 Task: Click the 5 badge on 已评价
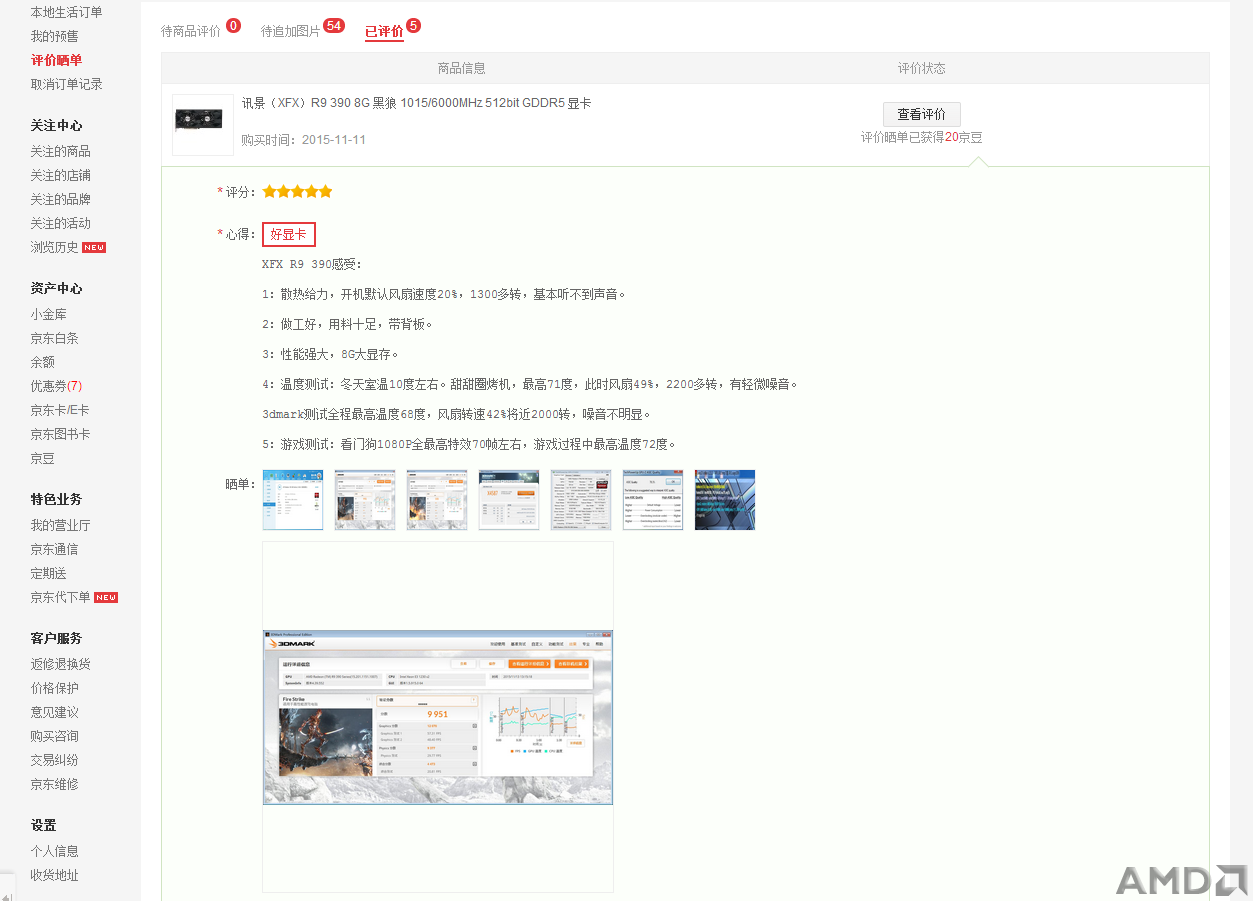click(413, 25)
